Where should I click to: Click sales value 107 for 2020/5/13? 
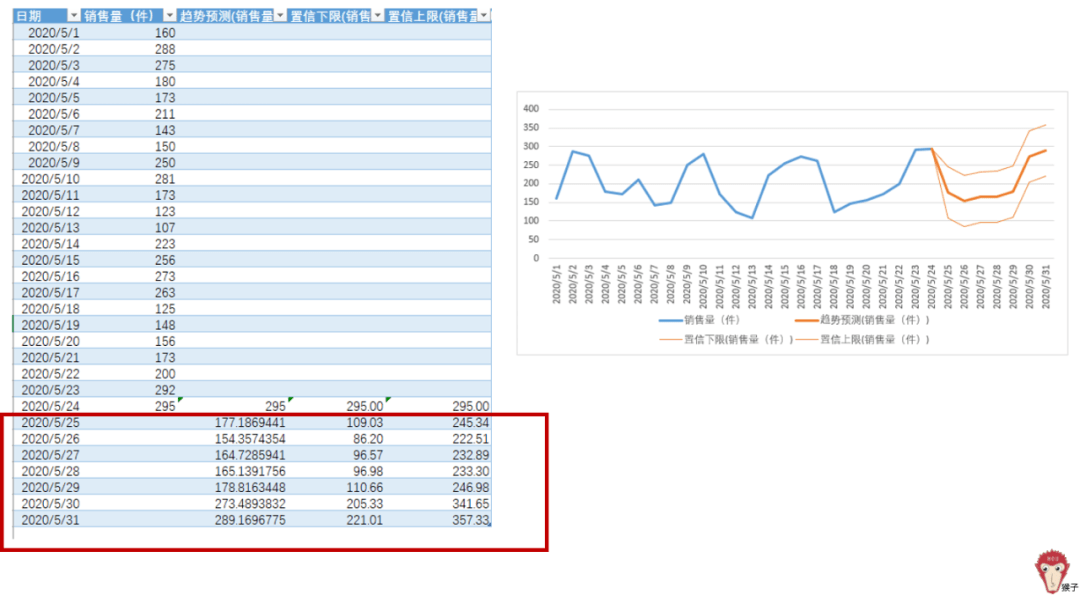(x=165, y=226)
